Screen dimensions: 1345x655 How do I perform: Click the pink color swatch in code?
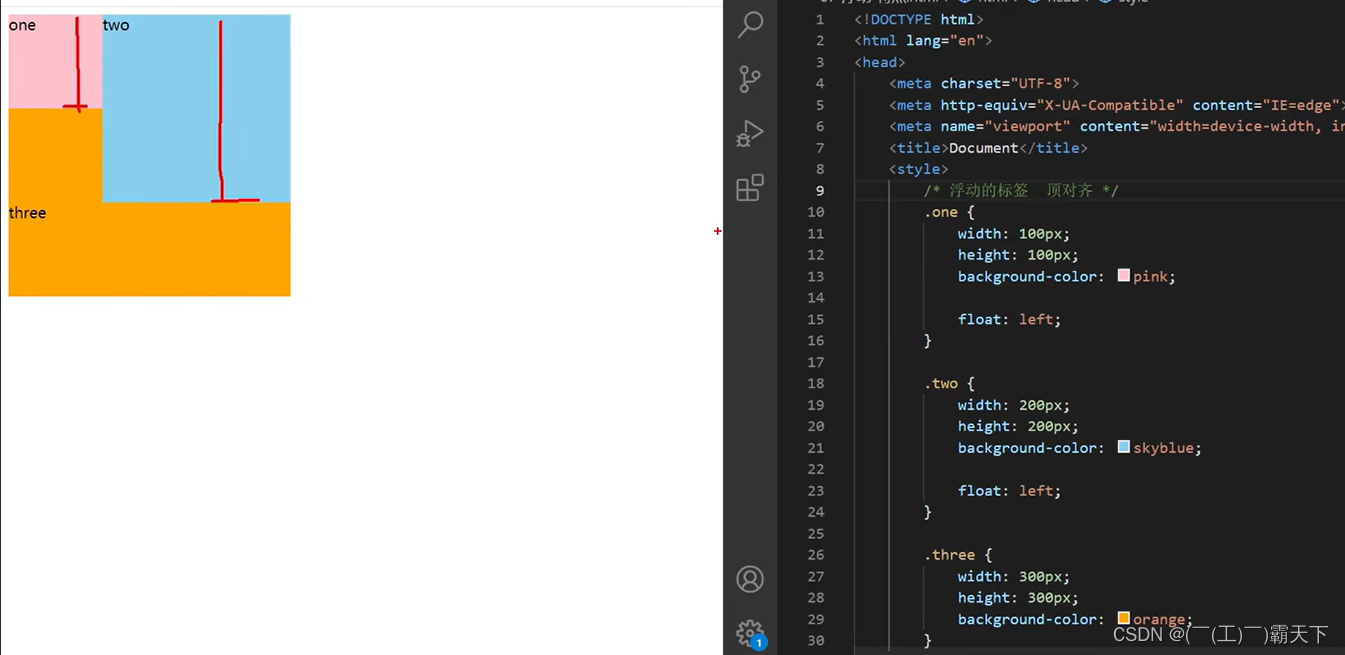(1124, 275)
